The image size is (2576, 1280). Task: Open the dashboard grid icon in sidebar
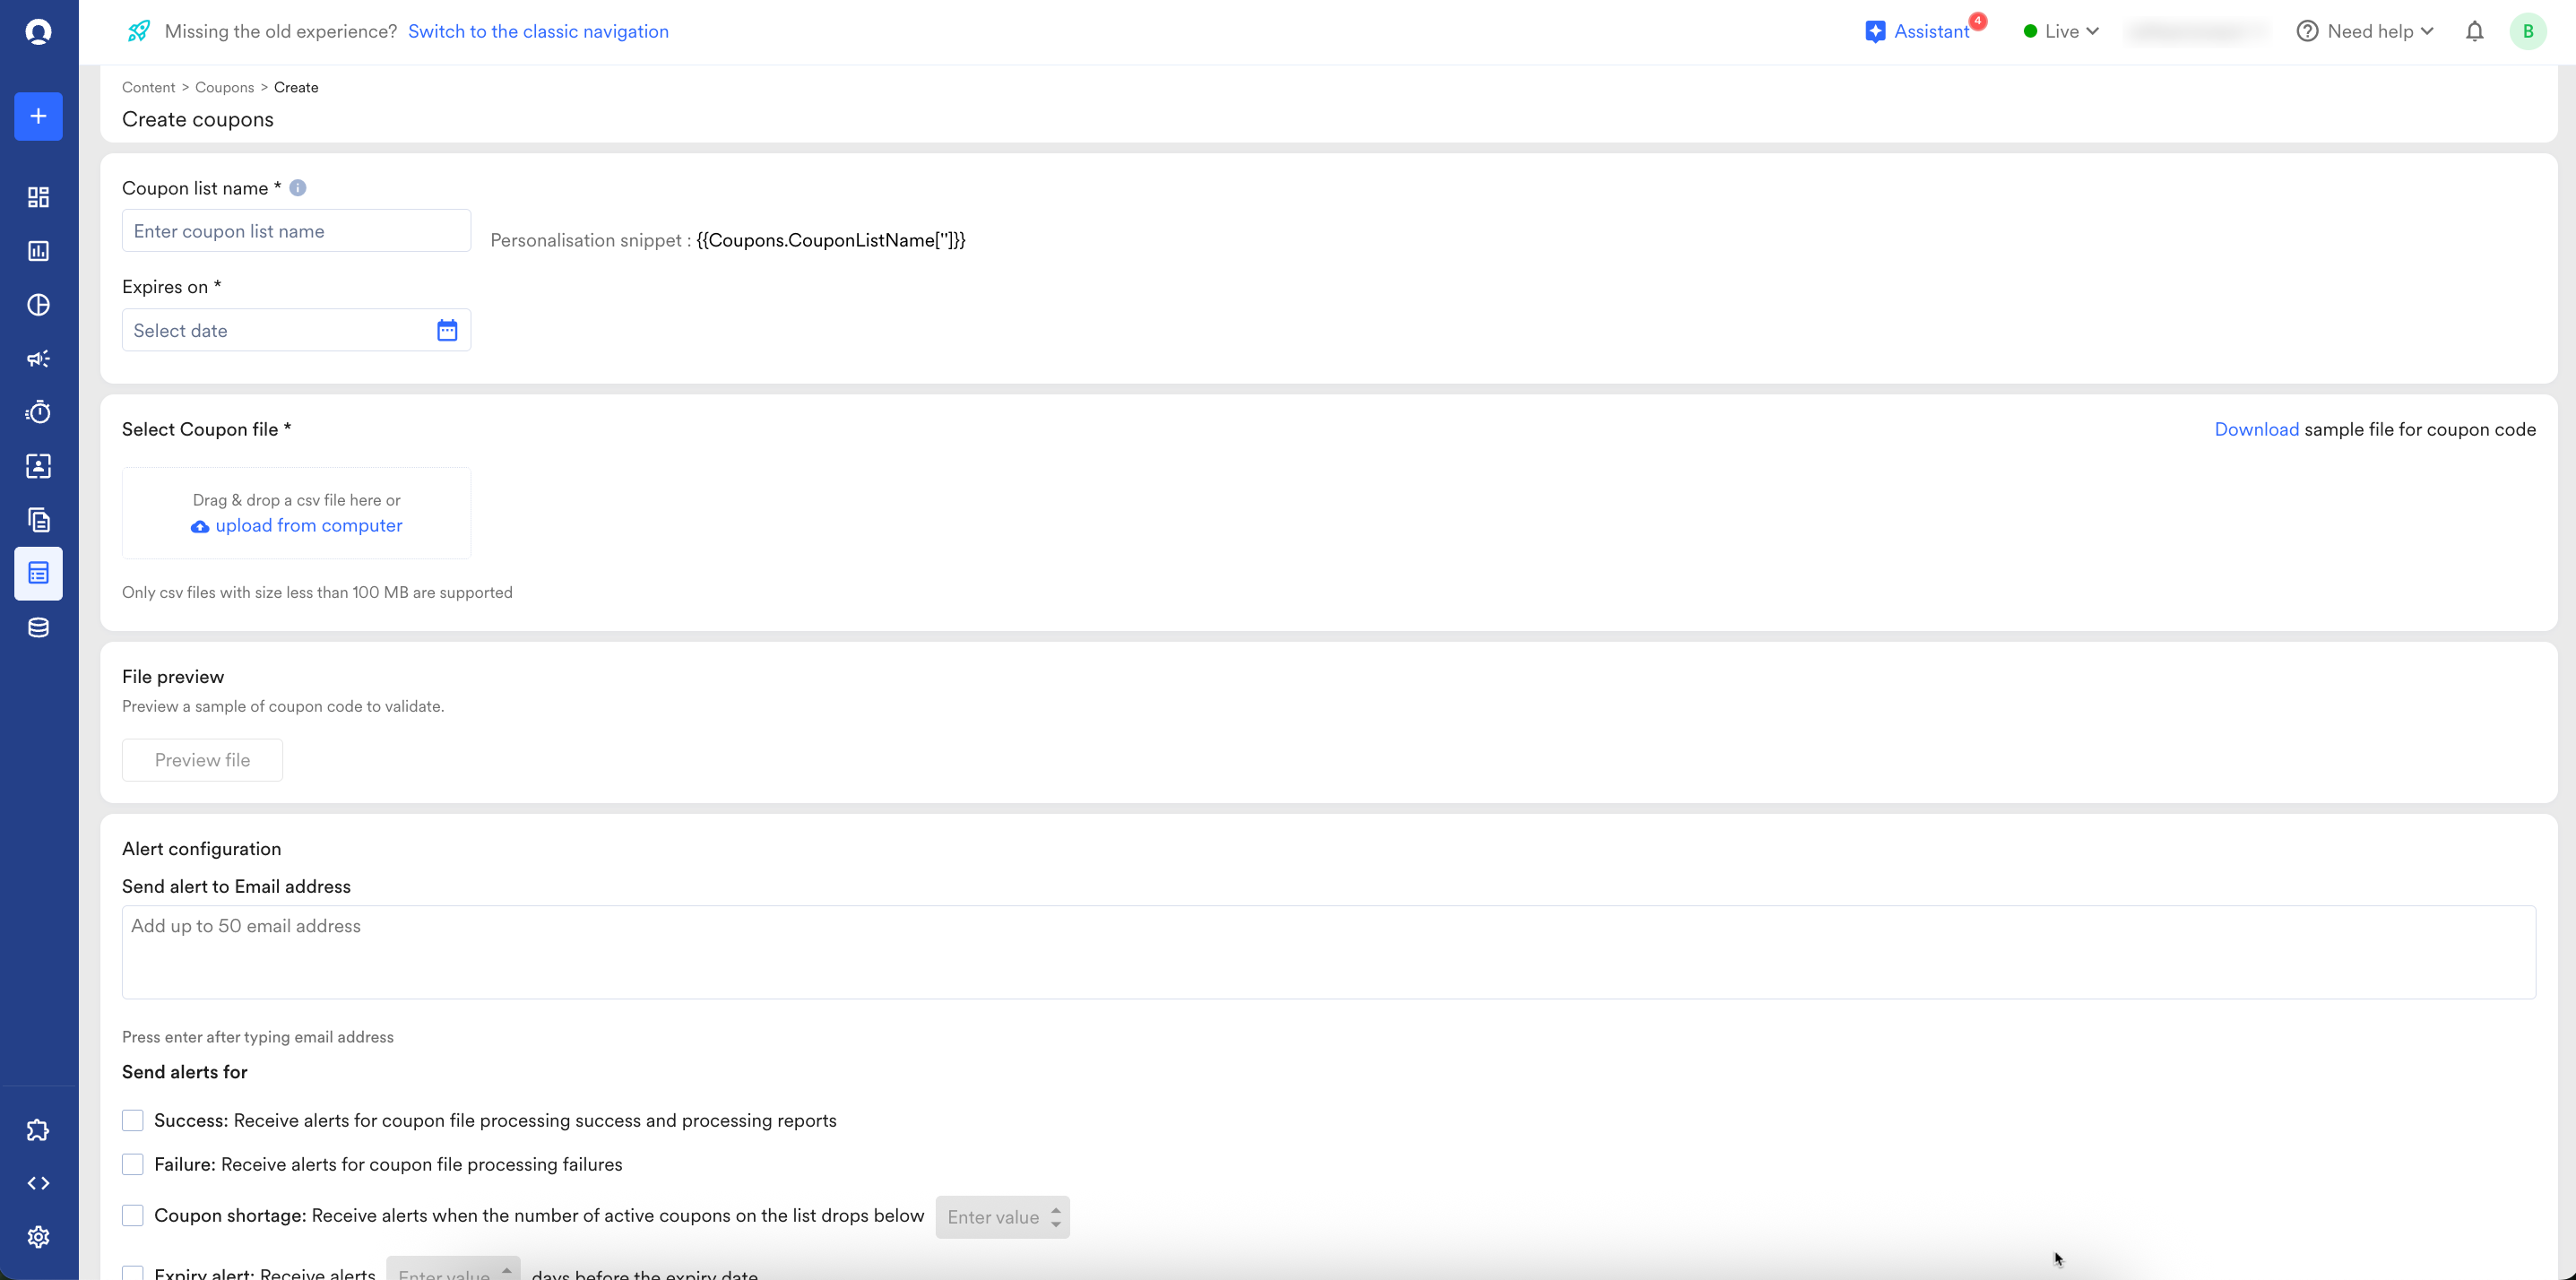pos(38,197)
